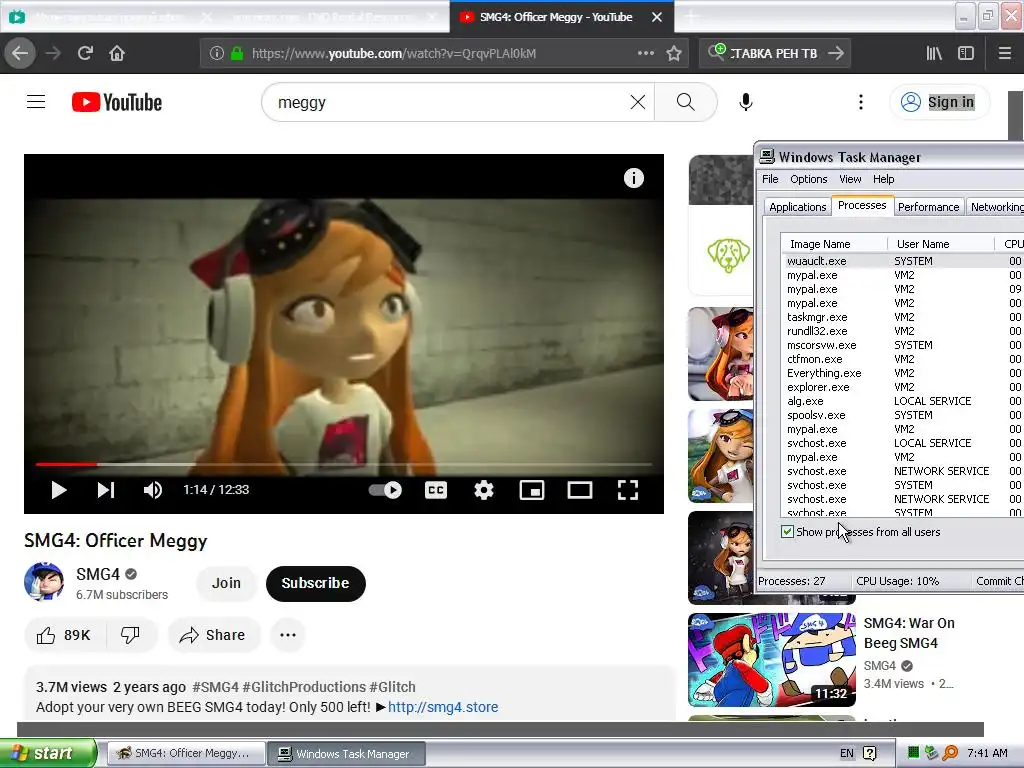The width and height of the screenshot is (1024, 768).
Task: Sign in to YouTube
Action: 939,102
